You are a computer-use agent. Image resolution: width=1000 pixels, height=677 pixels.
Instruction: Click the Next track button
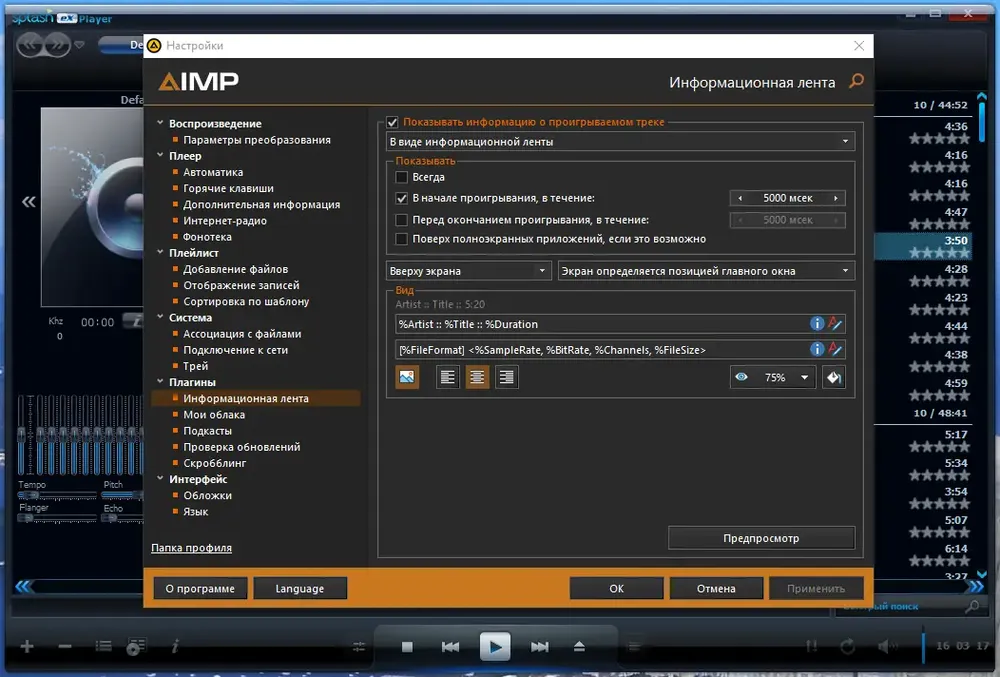click(x=540, y=647)
